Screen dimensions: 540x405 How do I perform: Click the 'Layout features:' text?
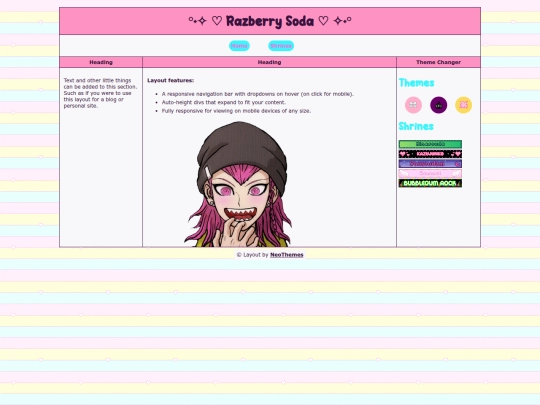(x=170, y=80)
